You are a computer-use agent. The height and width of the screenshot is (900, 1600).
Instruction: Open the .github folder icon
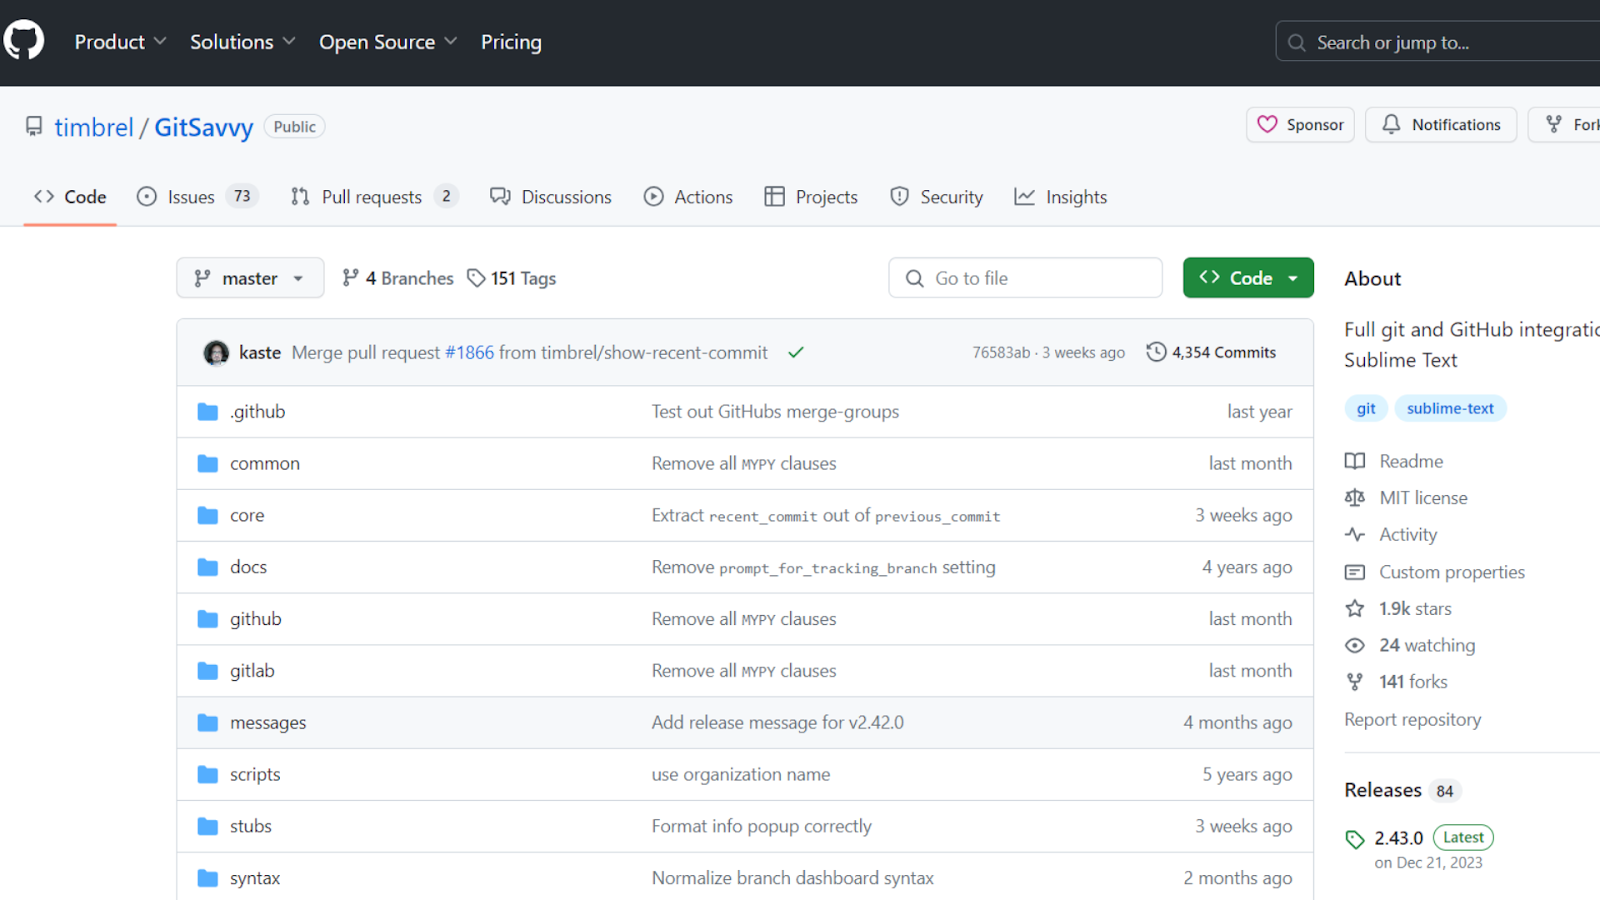point(208,412)
